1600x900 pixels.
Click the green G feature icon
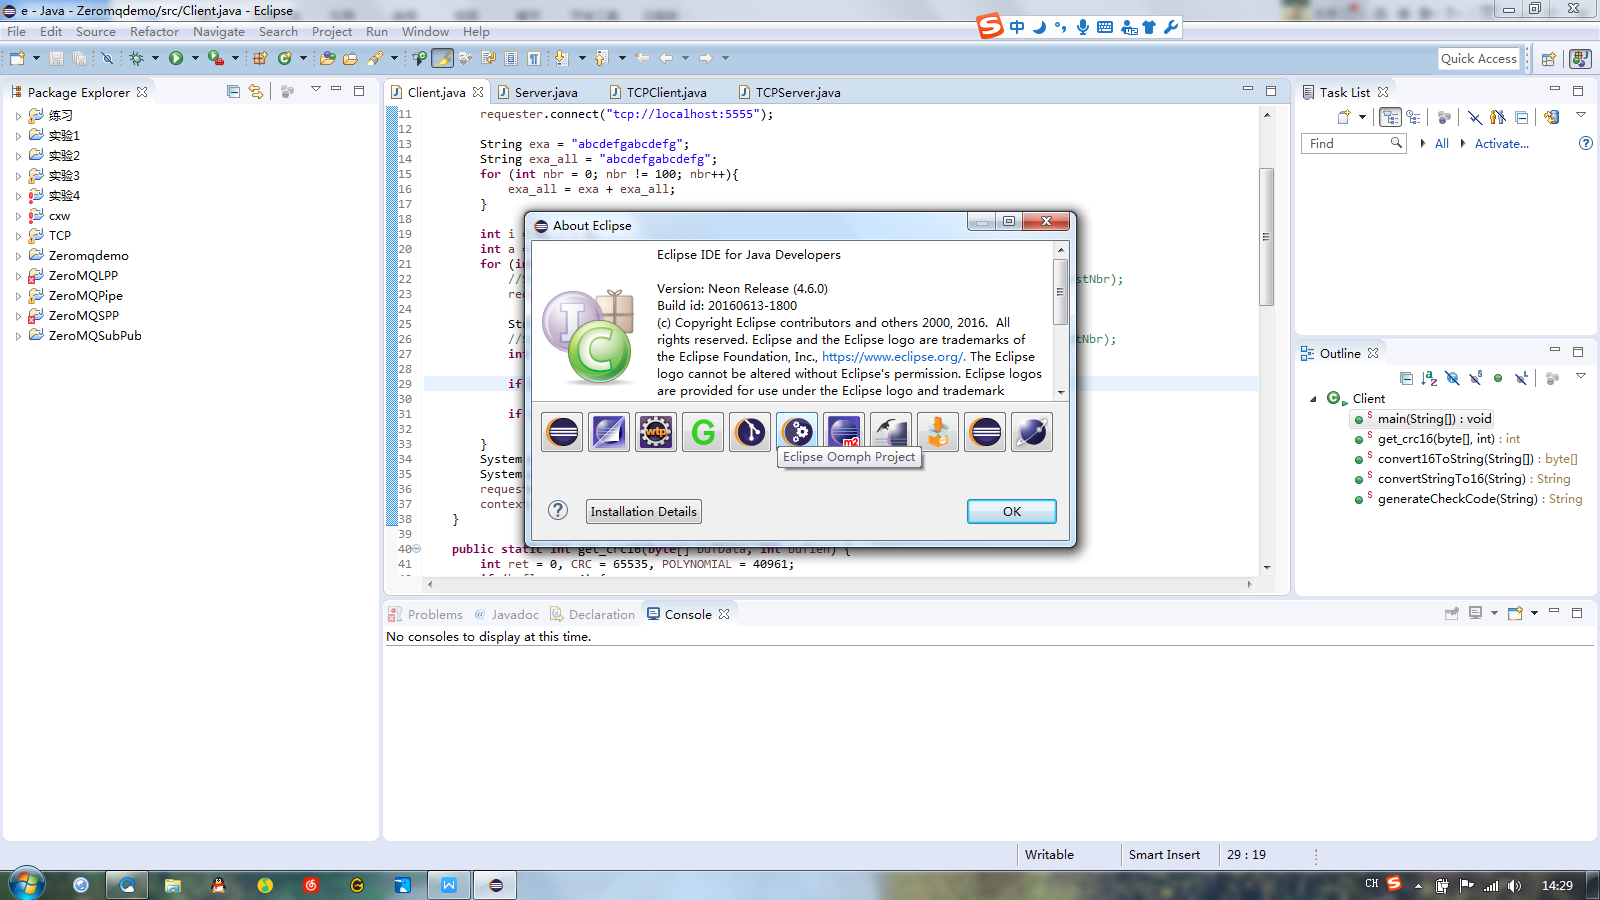[x=703, y=432]
